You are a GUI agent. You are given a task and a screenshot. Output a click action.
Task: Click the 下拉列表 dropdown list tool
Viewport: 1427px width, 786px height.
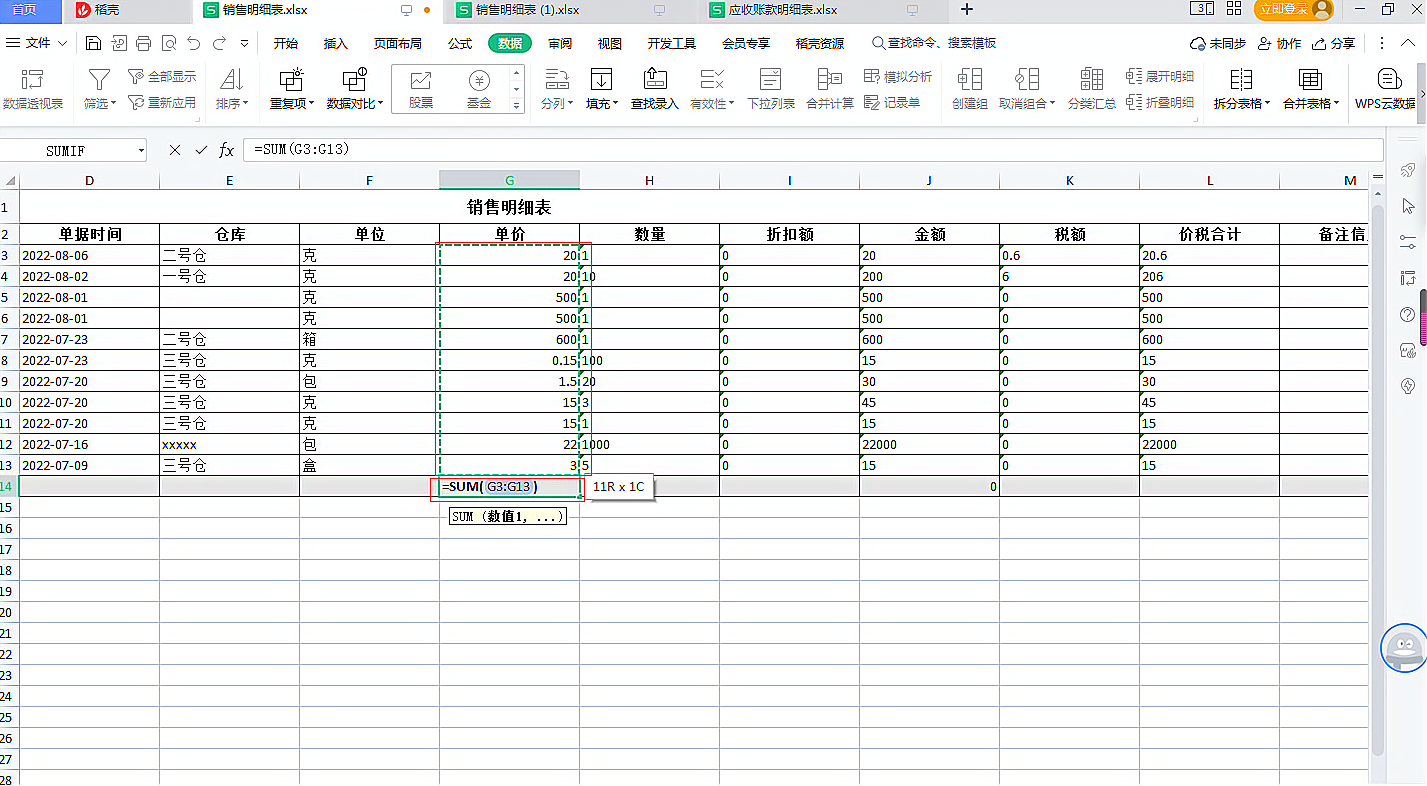click(771, 89)
